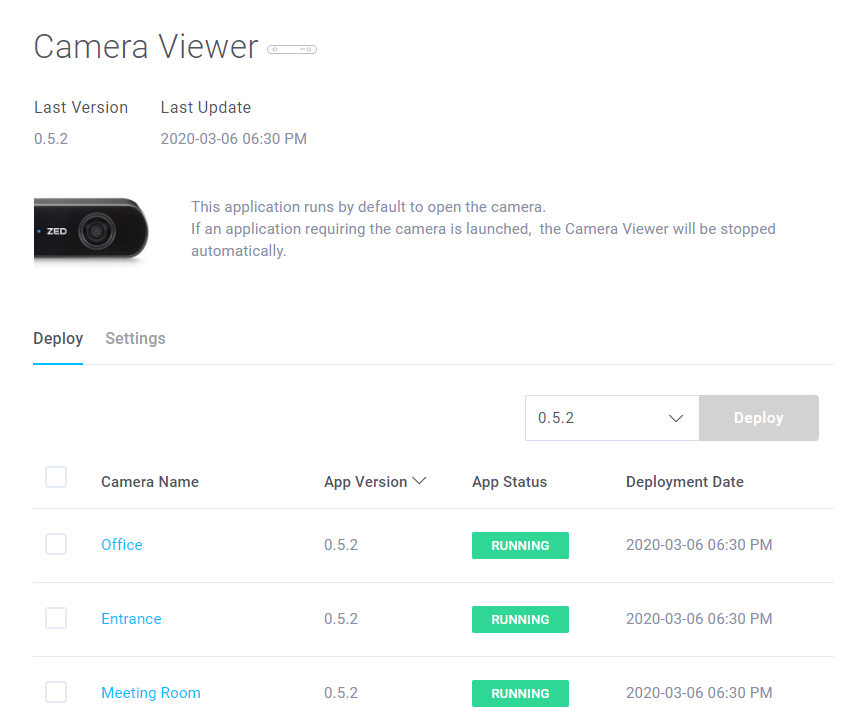
Task: Open the Office camera link
Action: point(122,544)
